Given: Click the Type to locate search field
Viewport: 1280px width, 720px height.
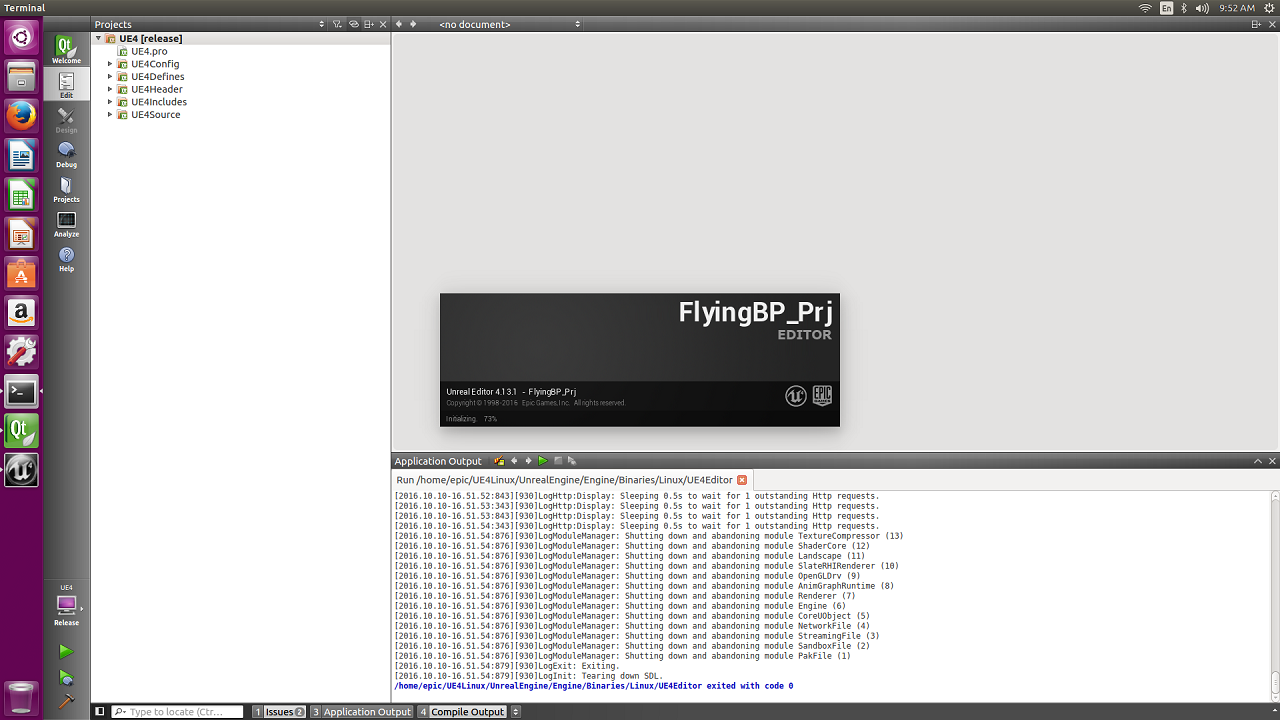Looking at the screenshot, I should click(x=177, y=712).
